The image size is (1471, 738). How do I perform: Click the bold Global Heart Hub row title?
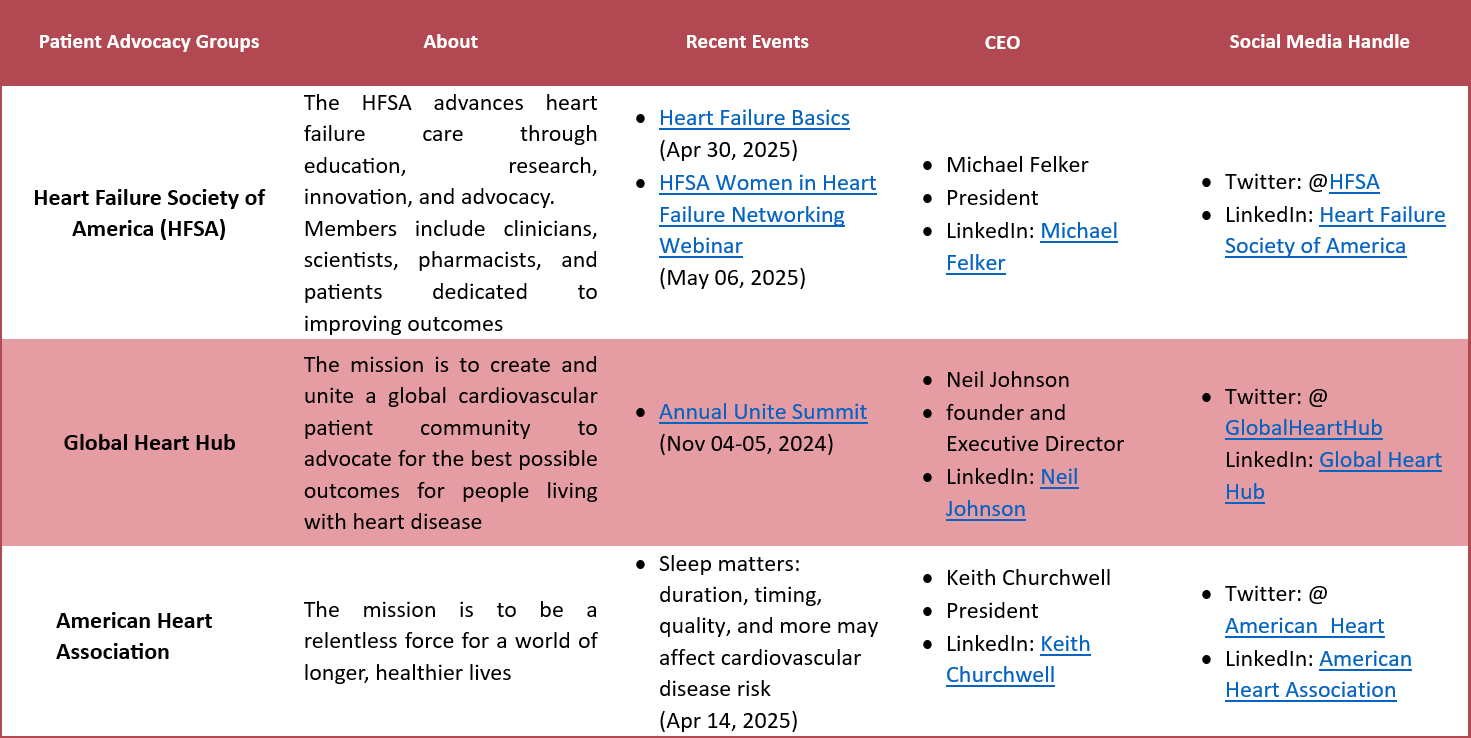click(149, 442)
